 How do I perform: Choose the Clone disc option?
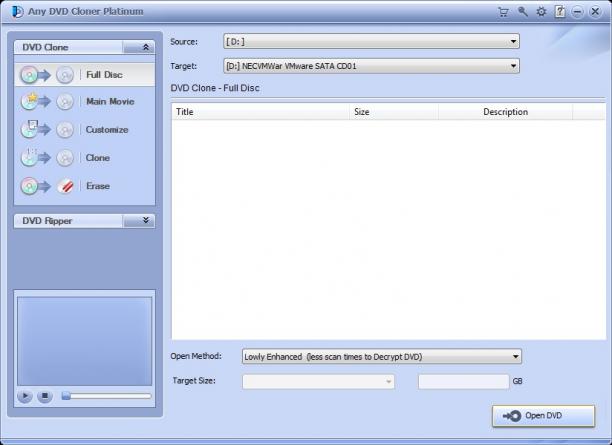85,158
